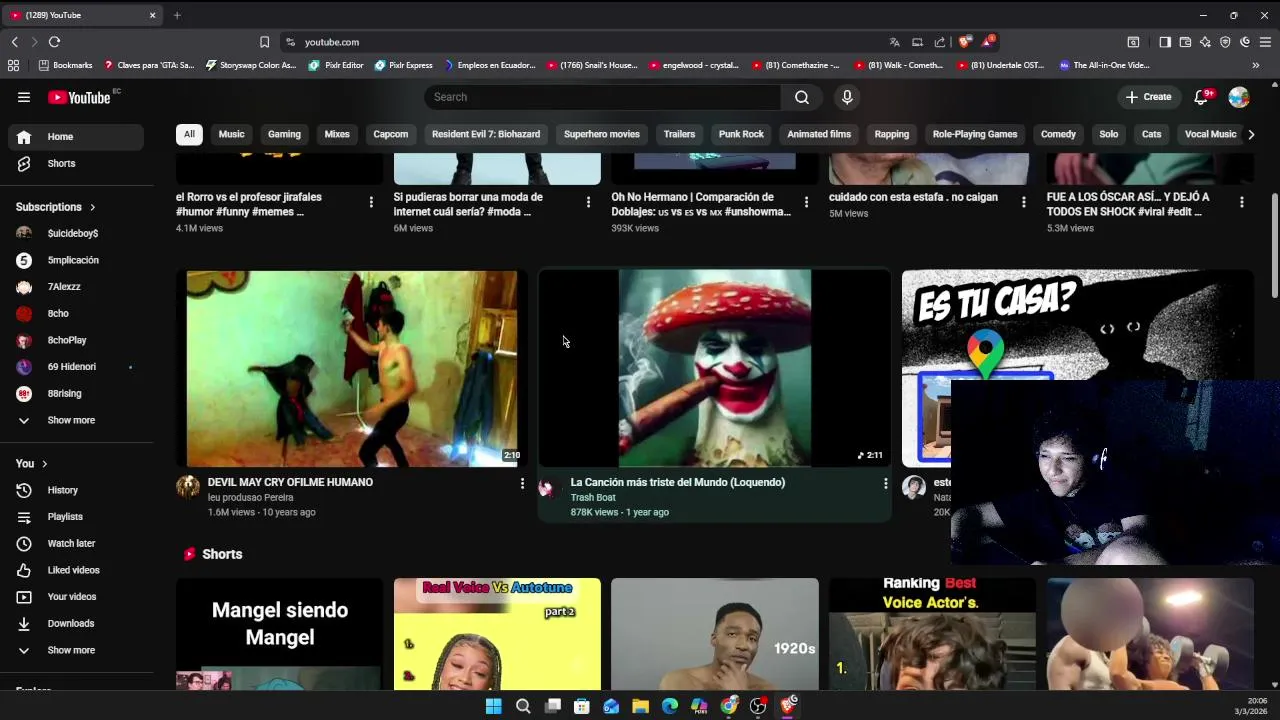The image size is (1280, 720).
Task: Play DEVIL MAY CRY OFILME HUMANO thumbnail
Action: coord(352,368)
